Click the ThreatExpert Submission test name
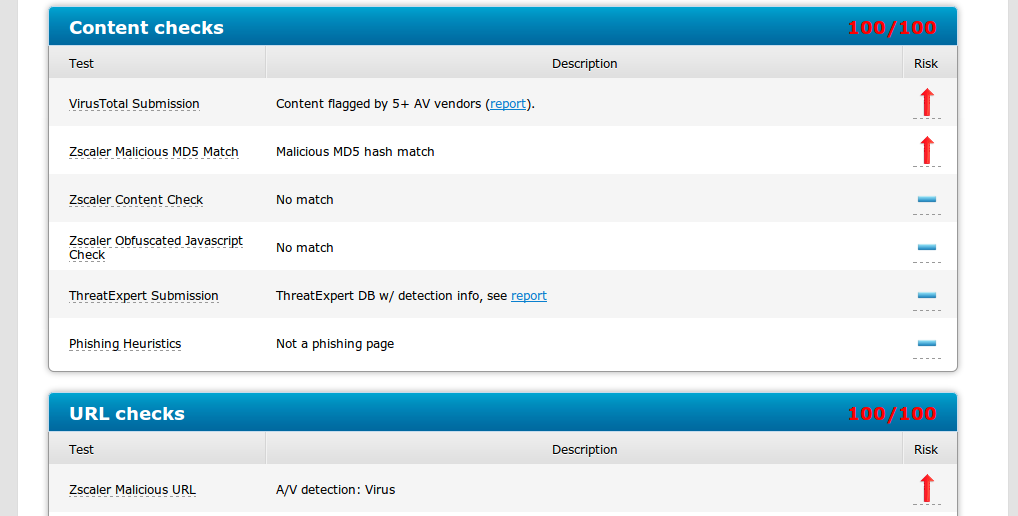 point(144,296)
